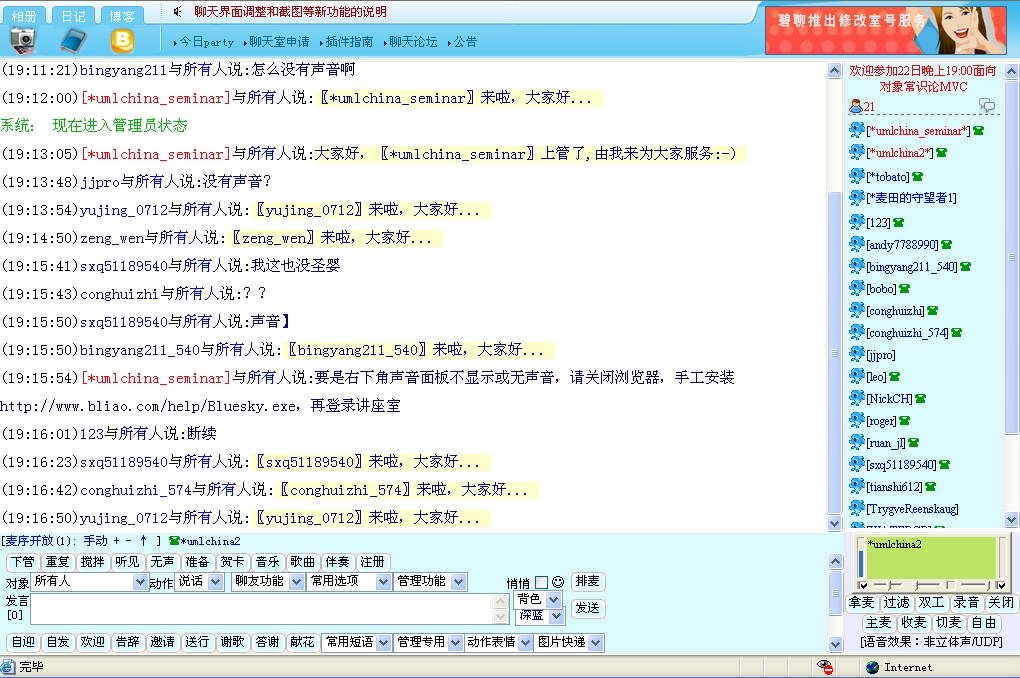This screenshot has height=678, width=1020.
Task: Click avatar icon next to [*tobato]
Action: [857, 176]
